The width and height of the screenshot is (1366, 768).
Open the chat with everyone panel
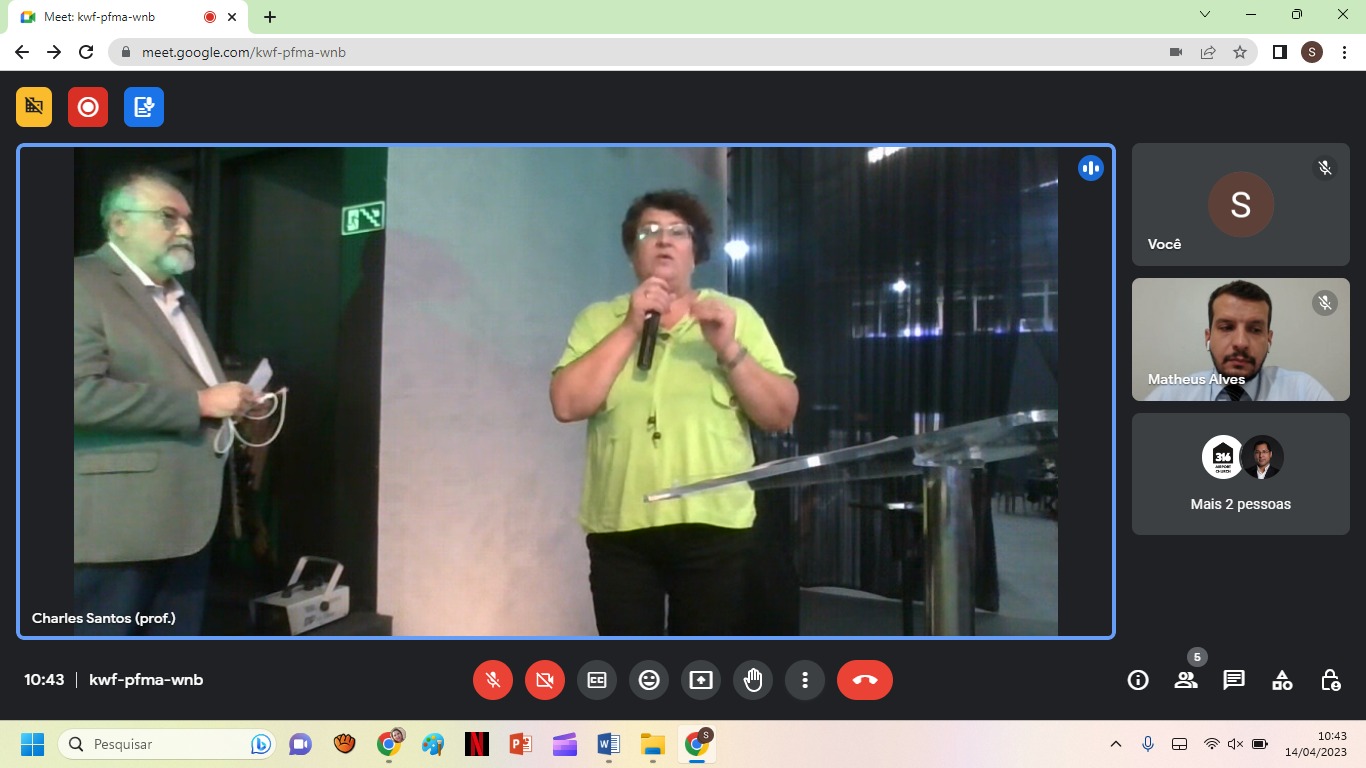tap(1234, 680)
